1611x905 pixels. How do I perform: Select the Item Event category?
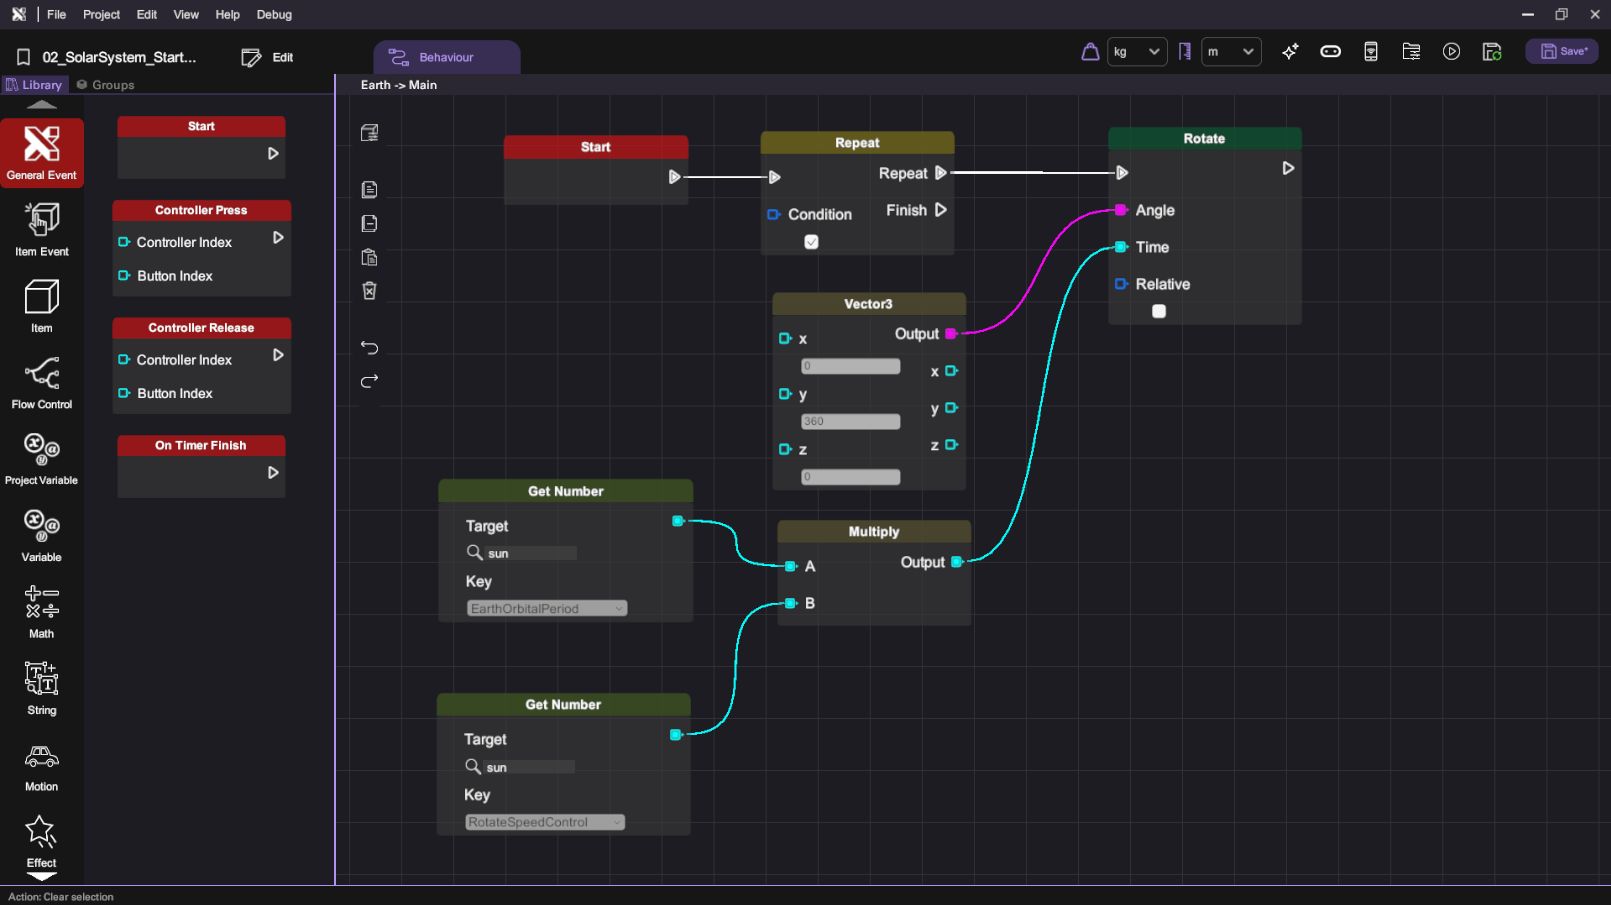tap(41, 229)
